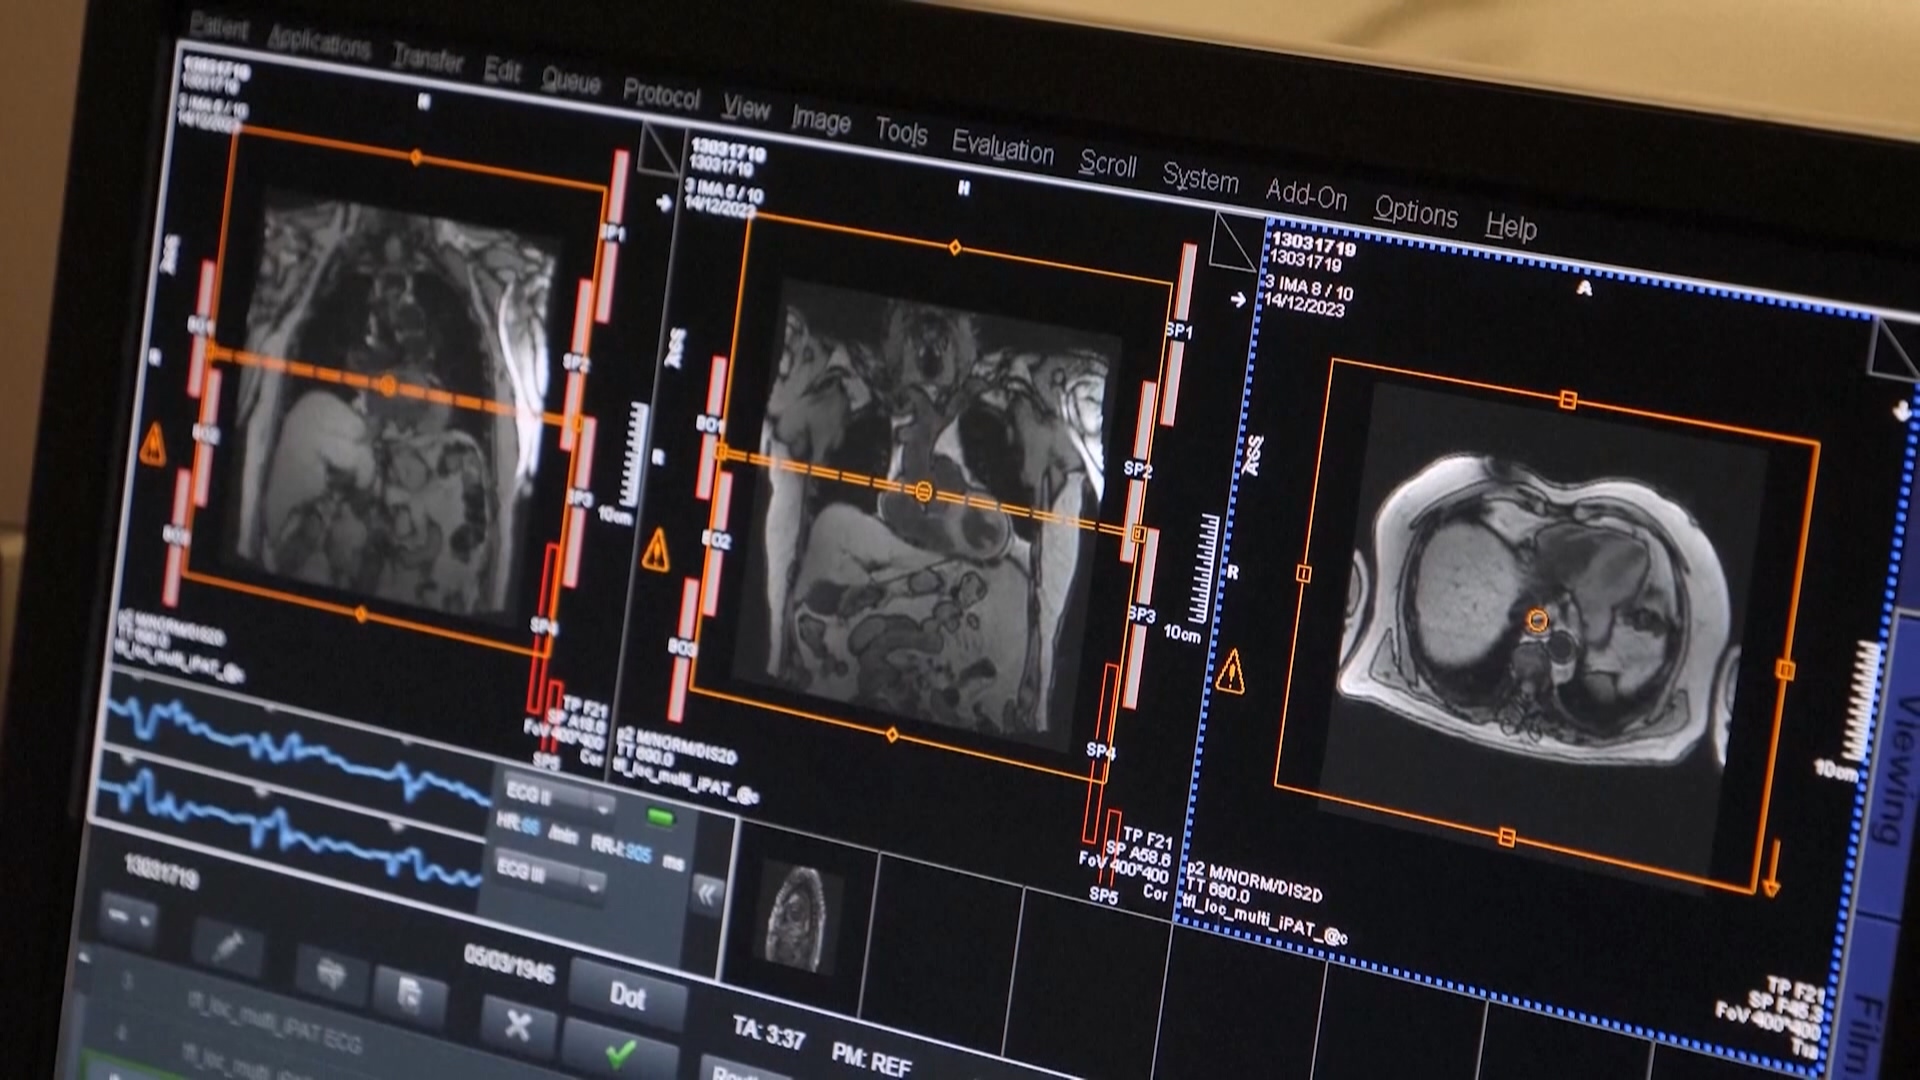Open the Evaluation menu

pos(1003,148)
